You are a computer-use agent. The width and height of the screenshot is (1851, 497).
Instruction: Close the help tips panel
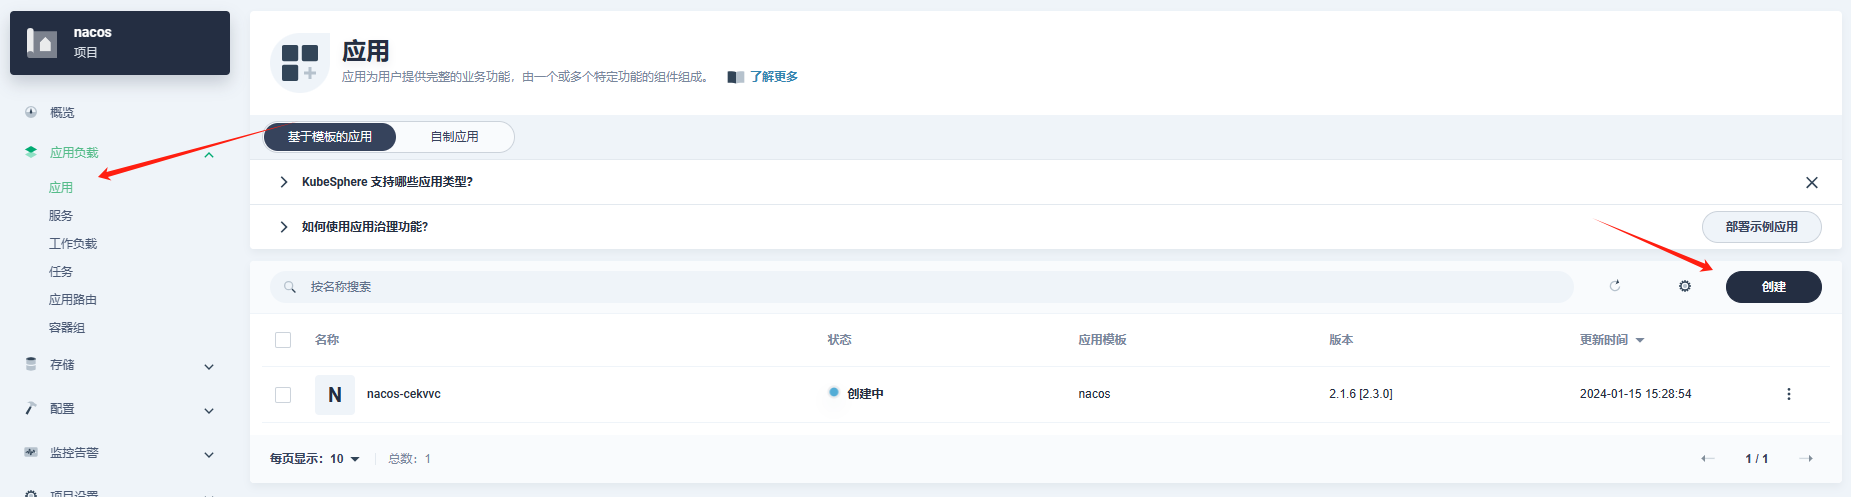pos(1812,183)
